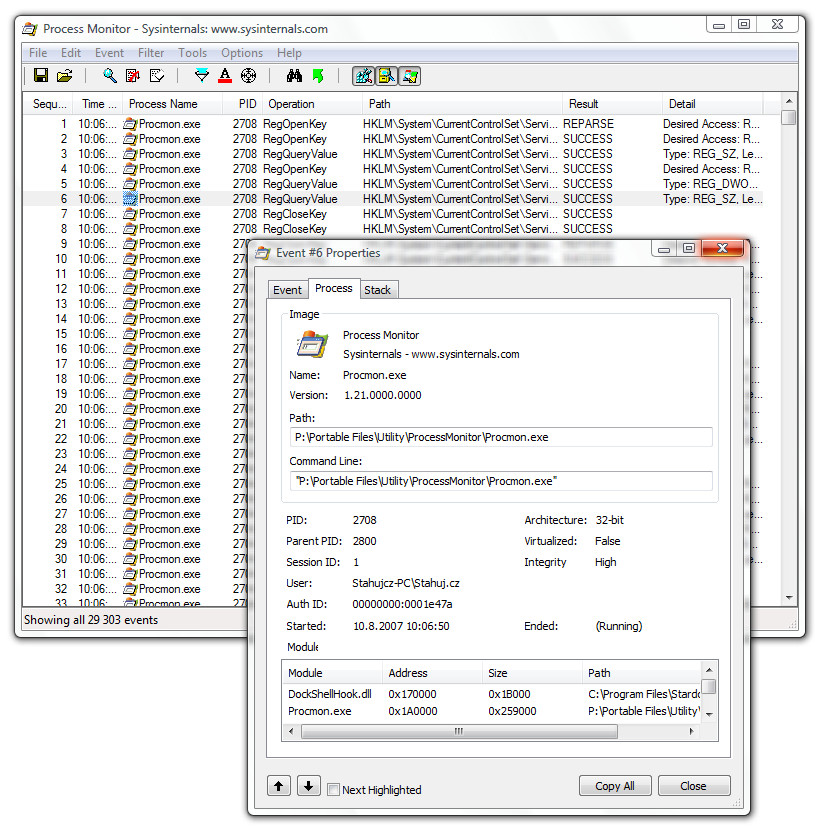Click the Process Monitor image icon in Properties
Screen dimensions: 823x837
click(312, 344)
